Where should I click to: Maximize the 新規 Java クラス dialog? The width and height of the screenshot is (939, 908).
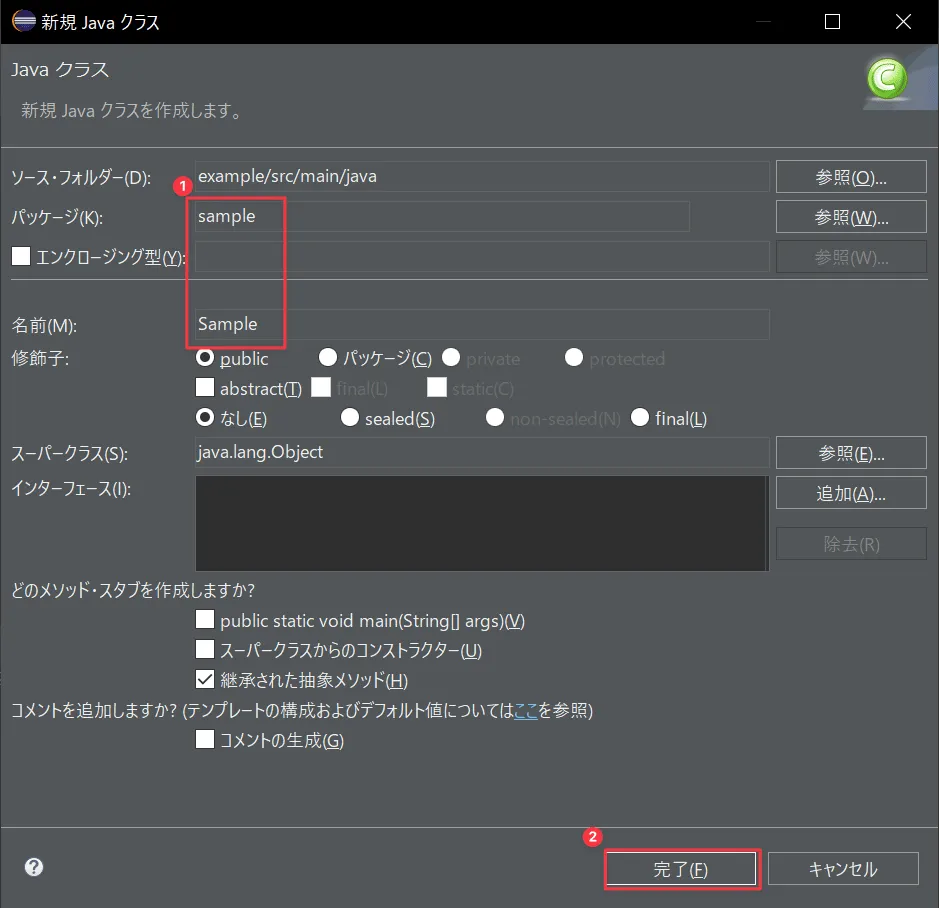pos(832,22)
